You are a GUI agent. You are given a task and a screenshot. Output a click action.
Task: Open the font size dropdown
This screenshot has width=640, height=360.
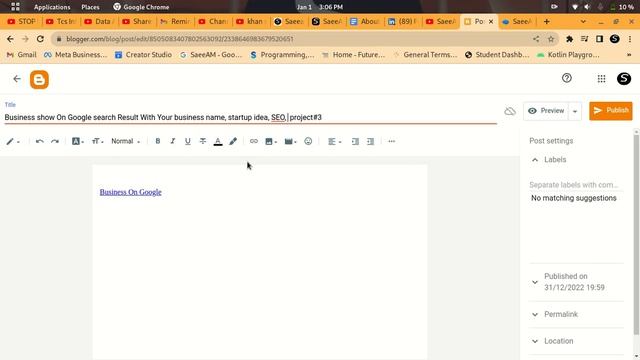98,141
